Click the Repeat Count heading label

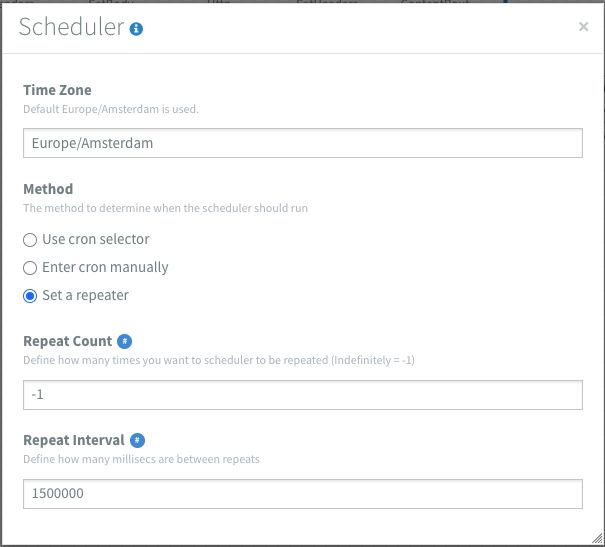(x=67, y=341)
